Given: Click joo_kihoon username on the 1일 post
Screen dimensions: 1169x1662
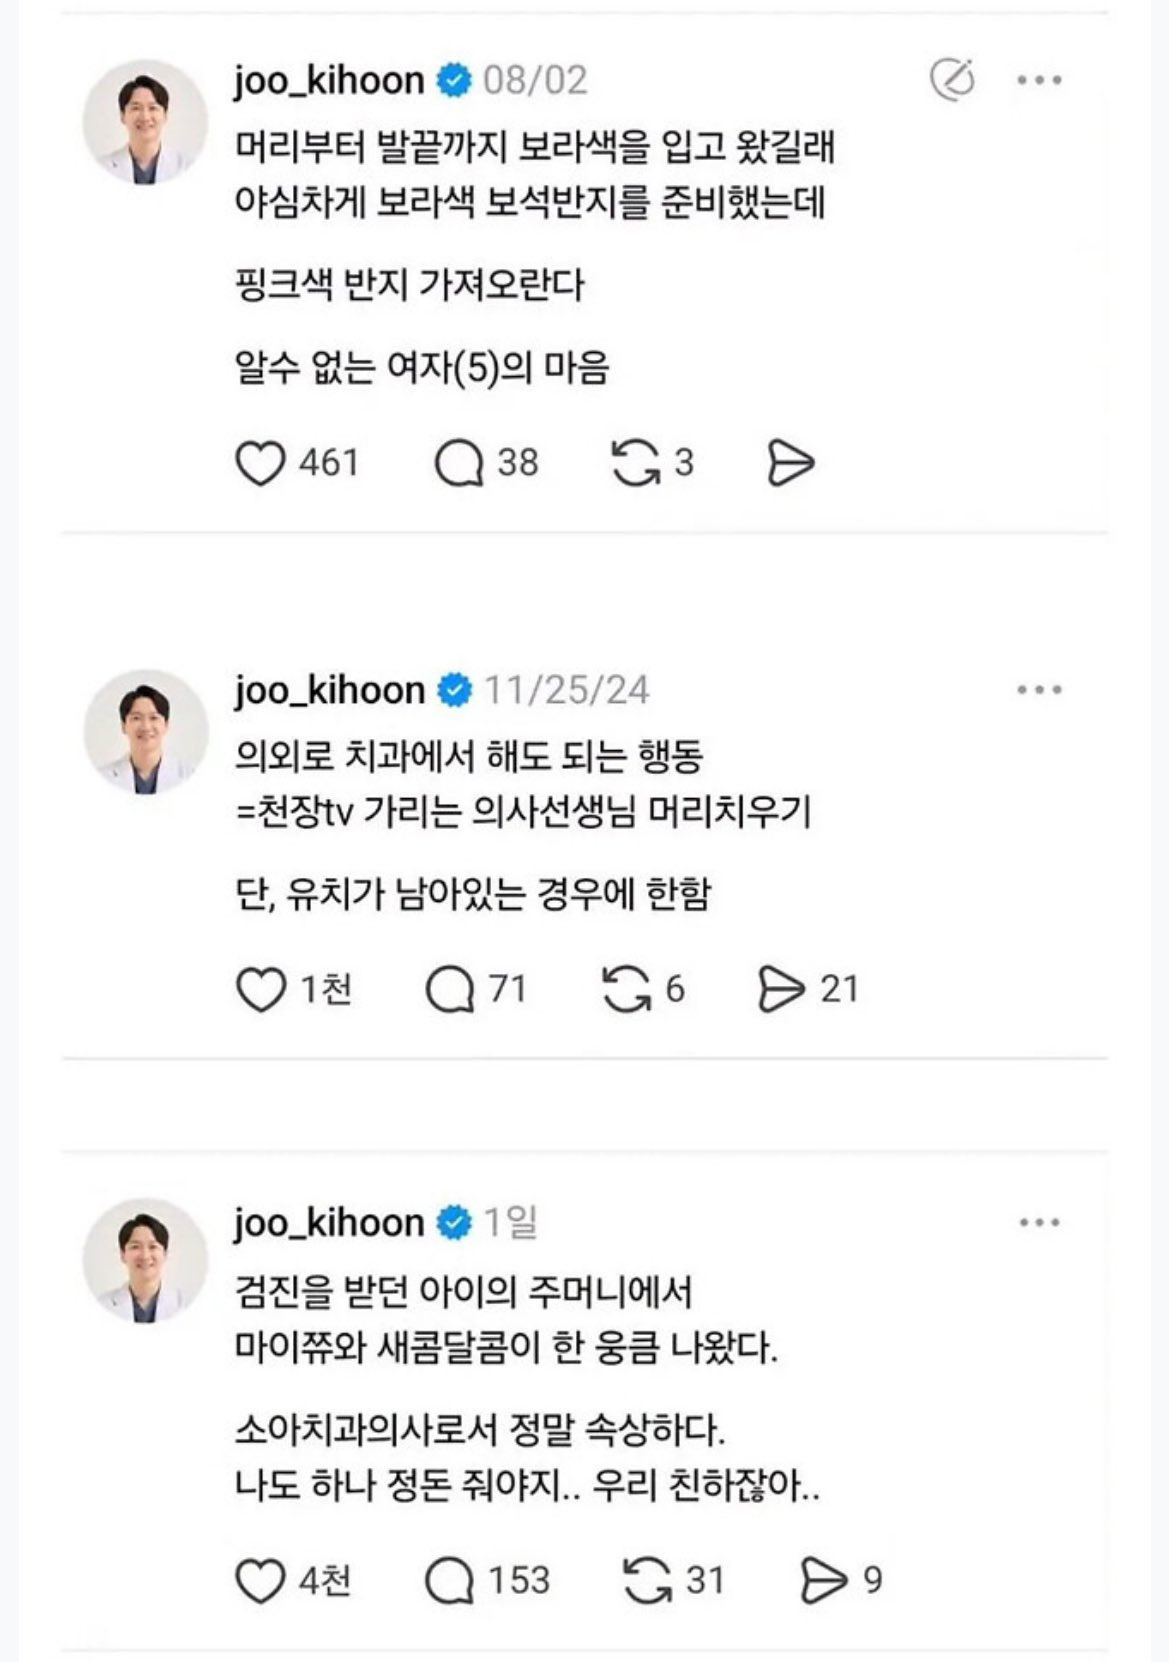Looking at the screenshot, I should 329,1222.
